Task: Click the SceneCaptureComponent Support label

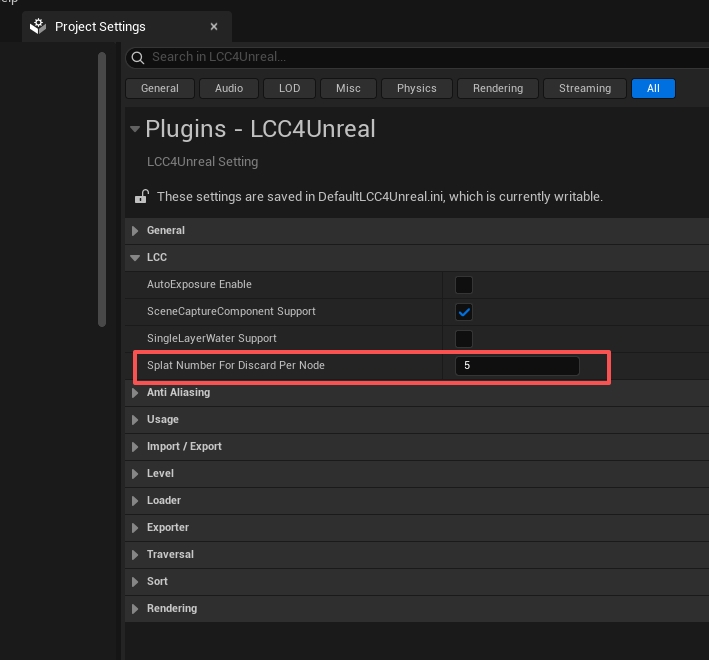Action: 231,311
